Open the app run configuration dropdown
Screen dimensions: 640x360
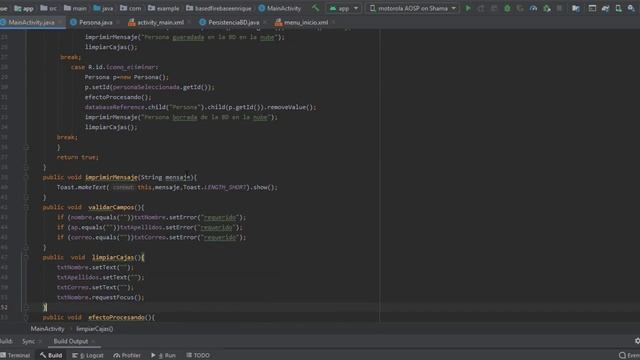[x=344, y=8]
